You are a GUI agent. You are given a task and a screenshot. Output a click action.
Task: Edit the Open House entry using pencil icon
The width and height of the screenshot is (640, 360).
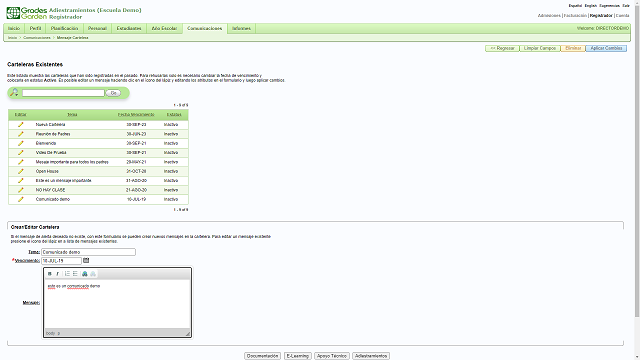click(x=20, y=171)
